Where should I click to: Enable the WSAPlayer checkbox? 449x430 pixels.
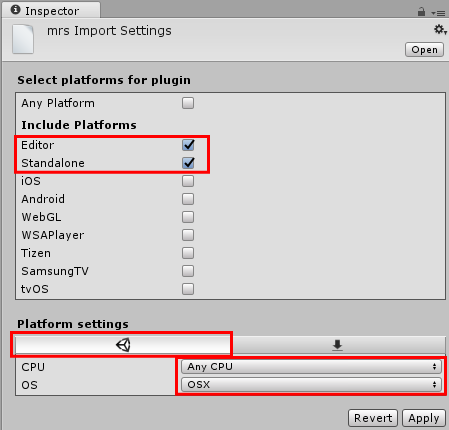(x=188, y=235)
